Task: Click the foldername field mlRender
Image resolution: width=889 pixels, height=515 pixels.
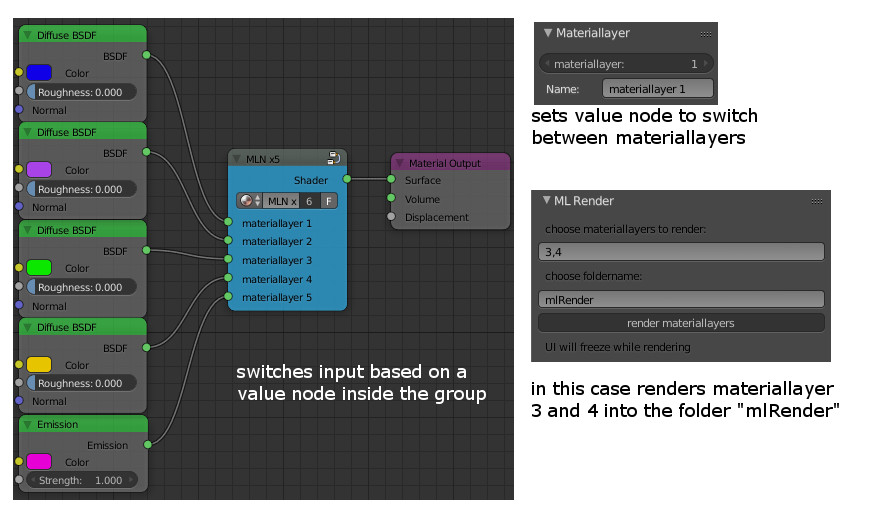Action: (681, 299)
